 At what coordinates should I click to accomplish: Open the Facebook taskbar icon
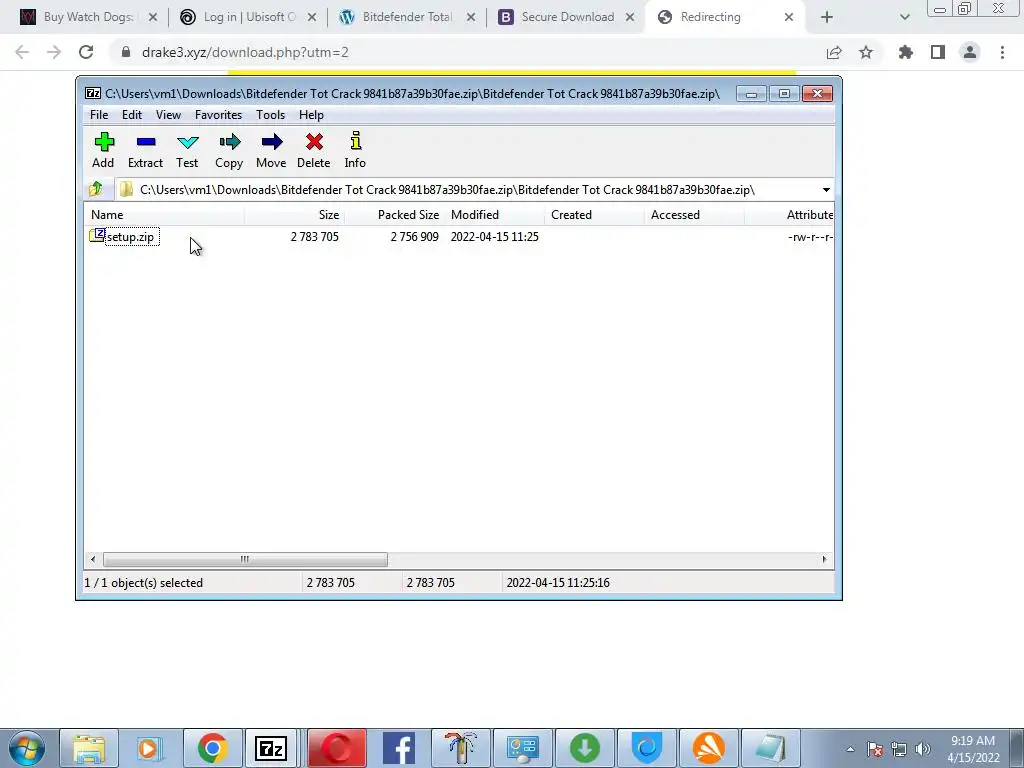pos(399,748)
